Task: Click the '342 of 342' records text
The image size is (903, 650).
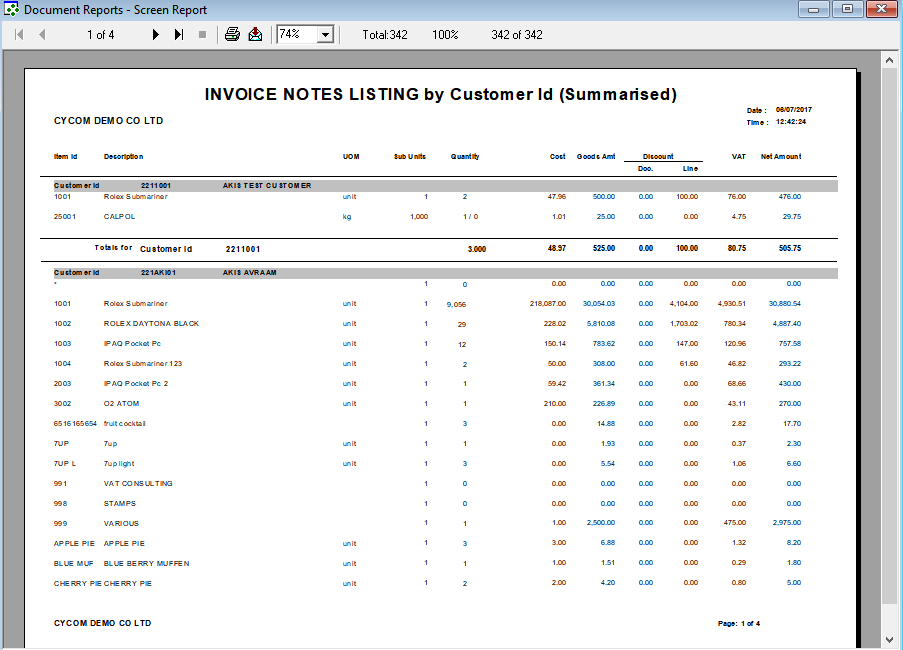Action: (x=517, y=35)
